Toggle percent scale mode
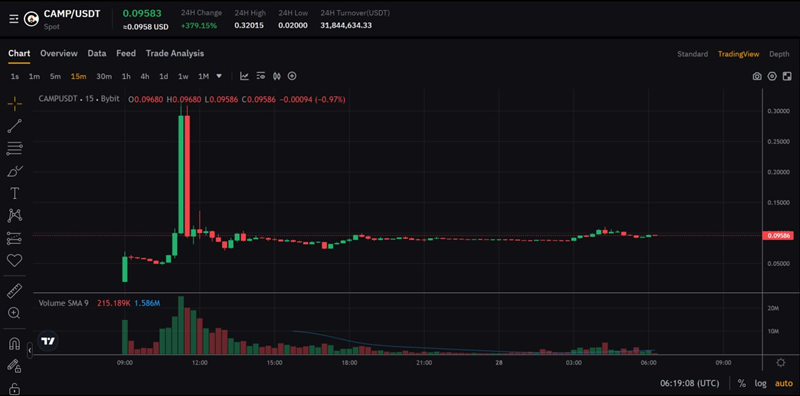The width and height of the screenshot is (800, 396). (741, 383)
